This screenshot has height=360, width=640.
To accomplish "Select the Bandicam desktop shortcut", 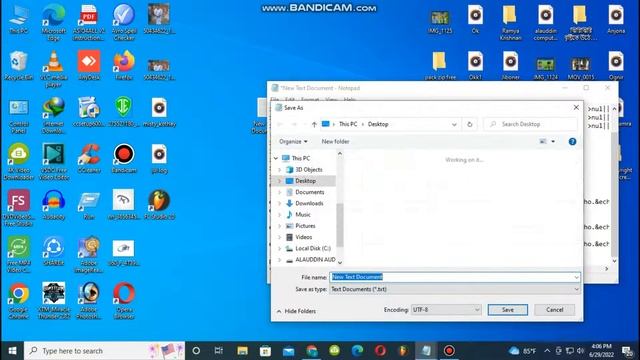I will [124, 158].
